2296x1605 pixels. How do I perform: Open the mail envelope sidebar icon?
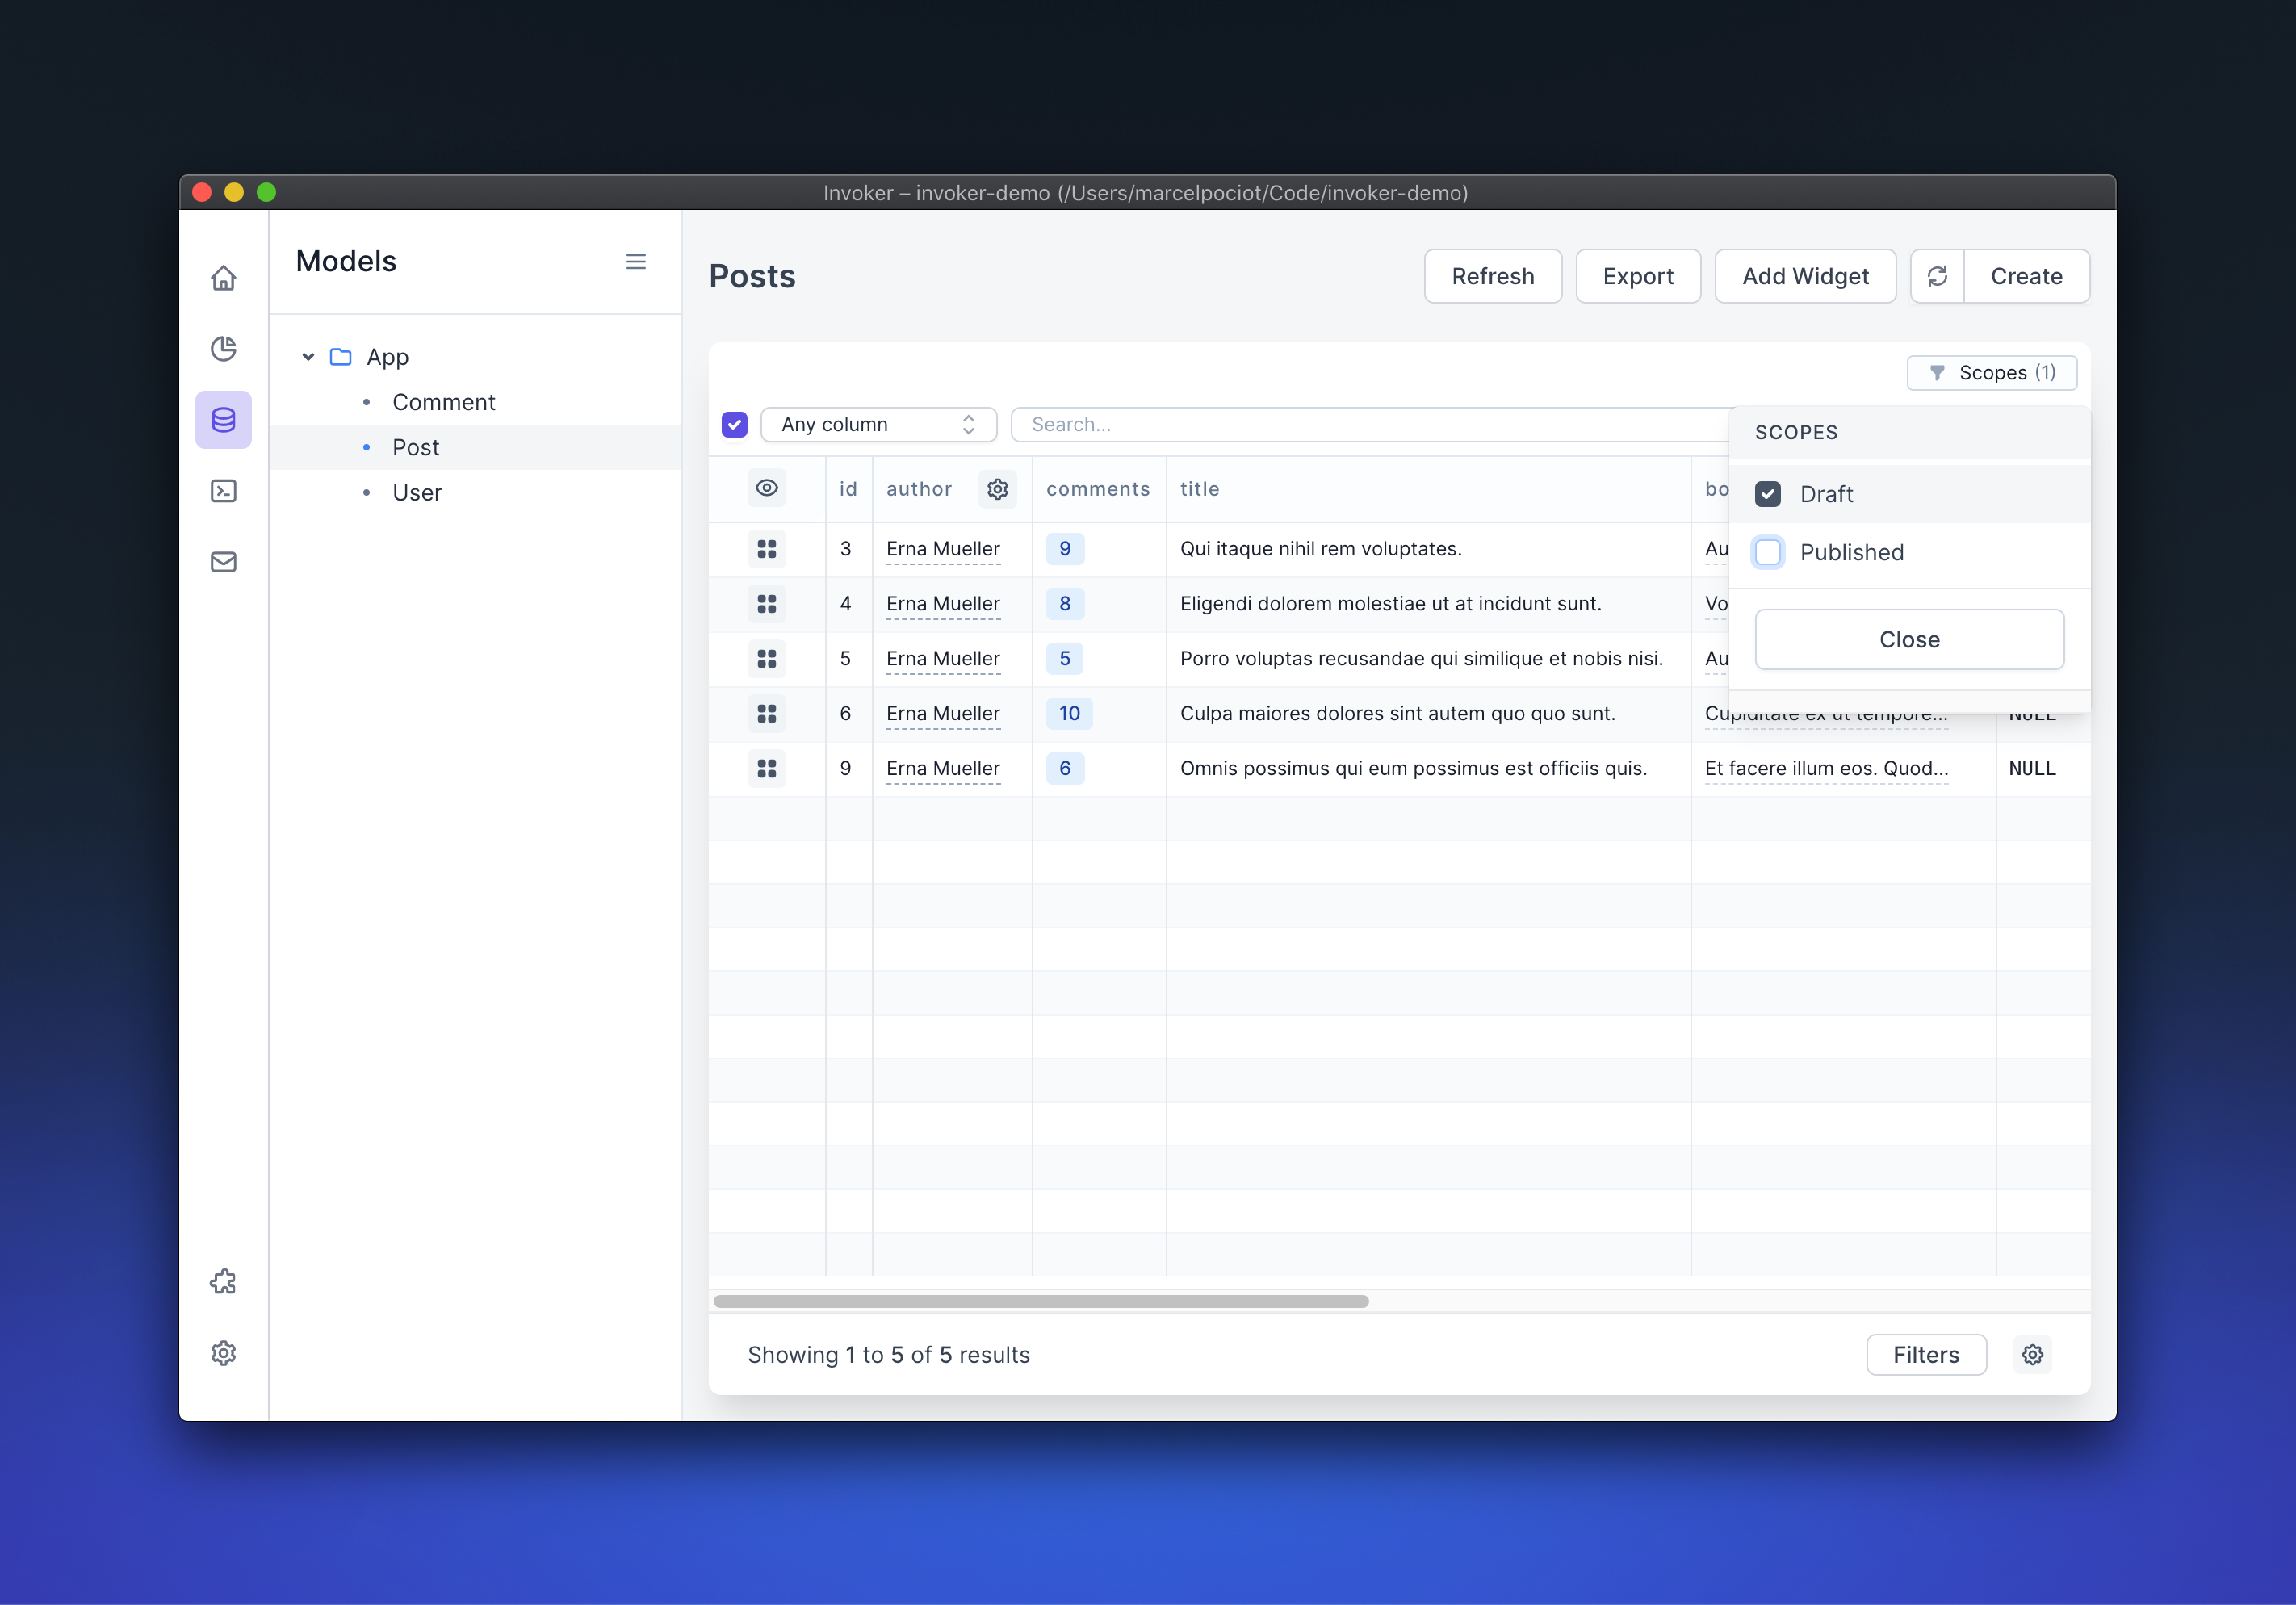223,561
